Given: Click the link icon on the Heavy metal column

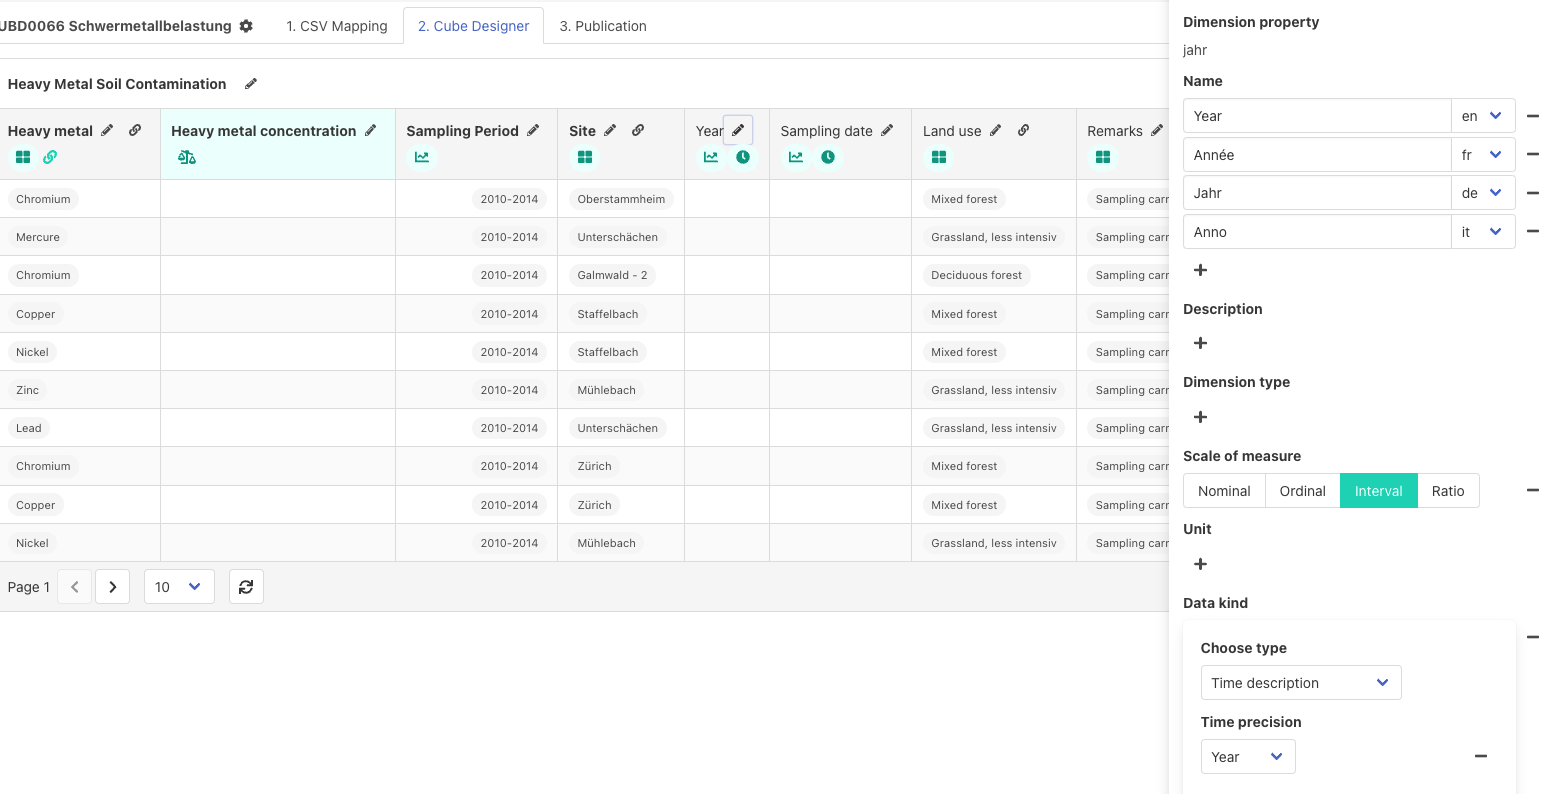Looking at the screenshot, I should tap(135, 130).
